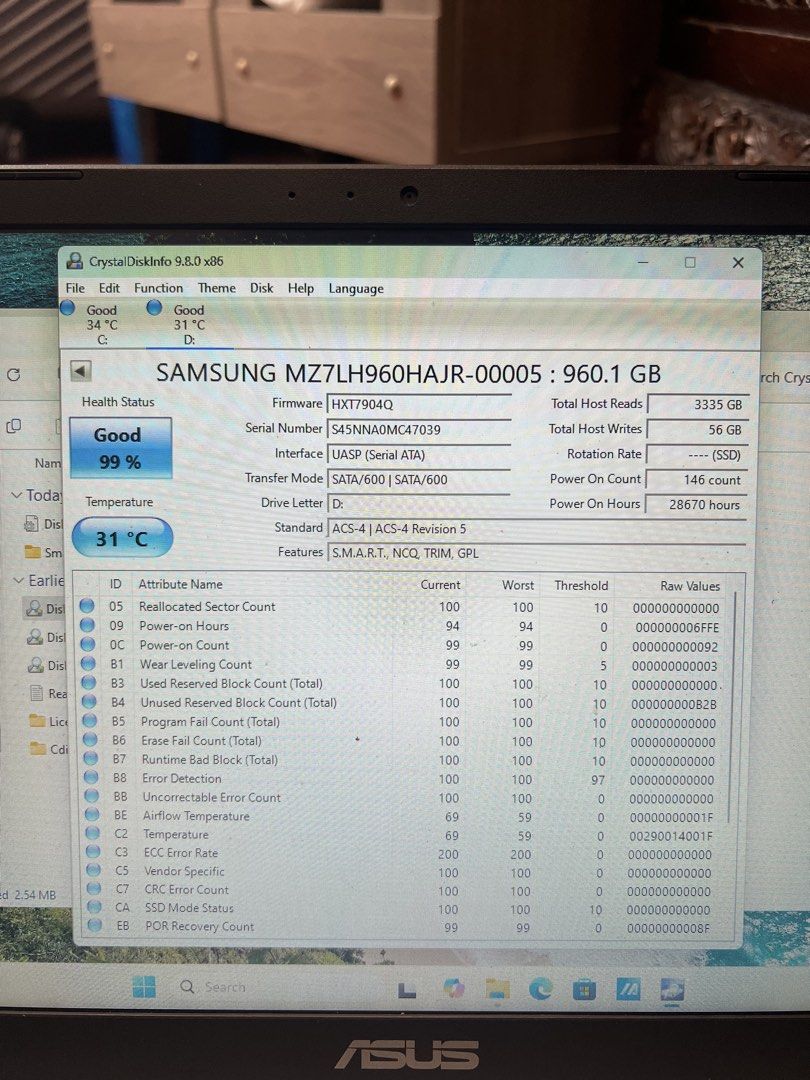810x1080 pixels.
Task: Click status circle for Power-on Count row
Action: (x=87, y=644)
